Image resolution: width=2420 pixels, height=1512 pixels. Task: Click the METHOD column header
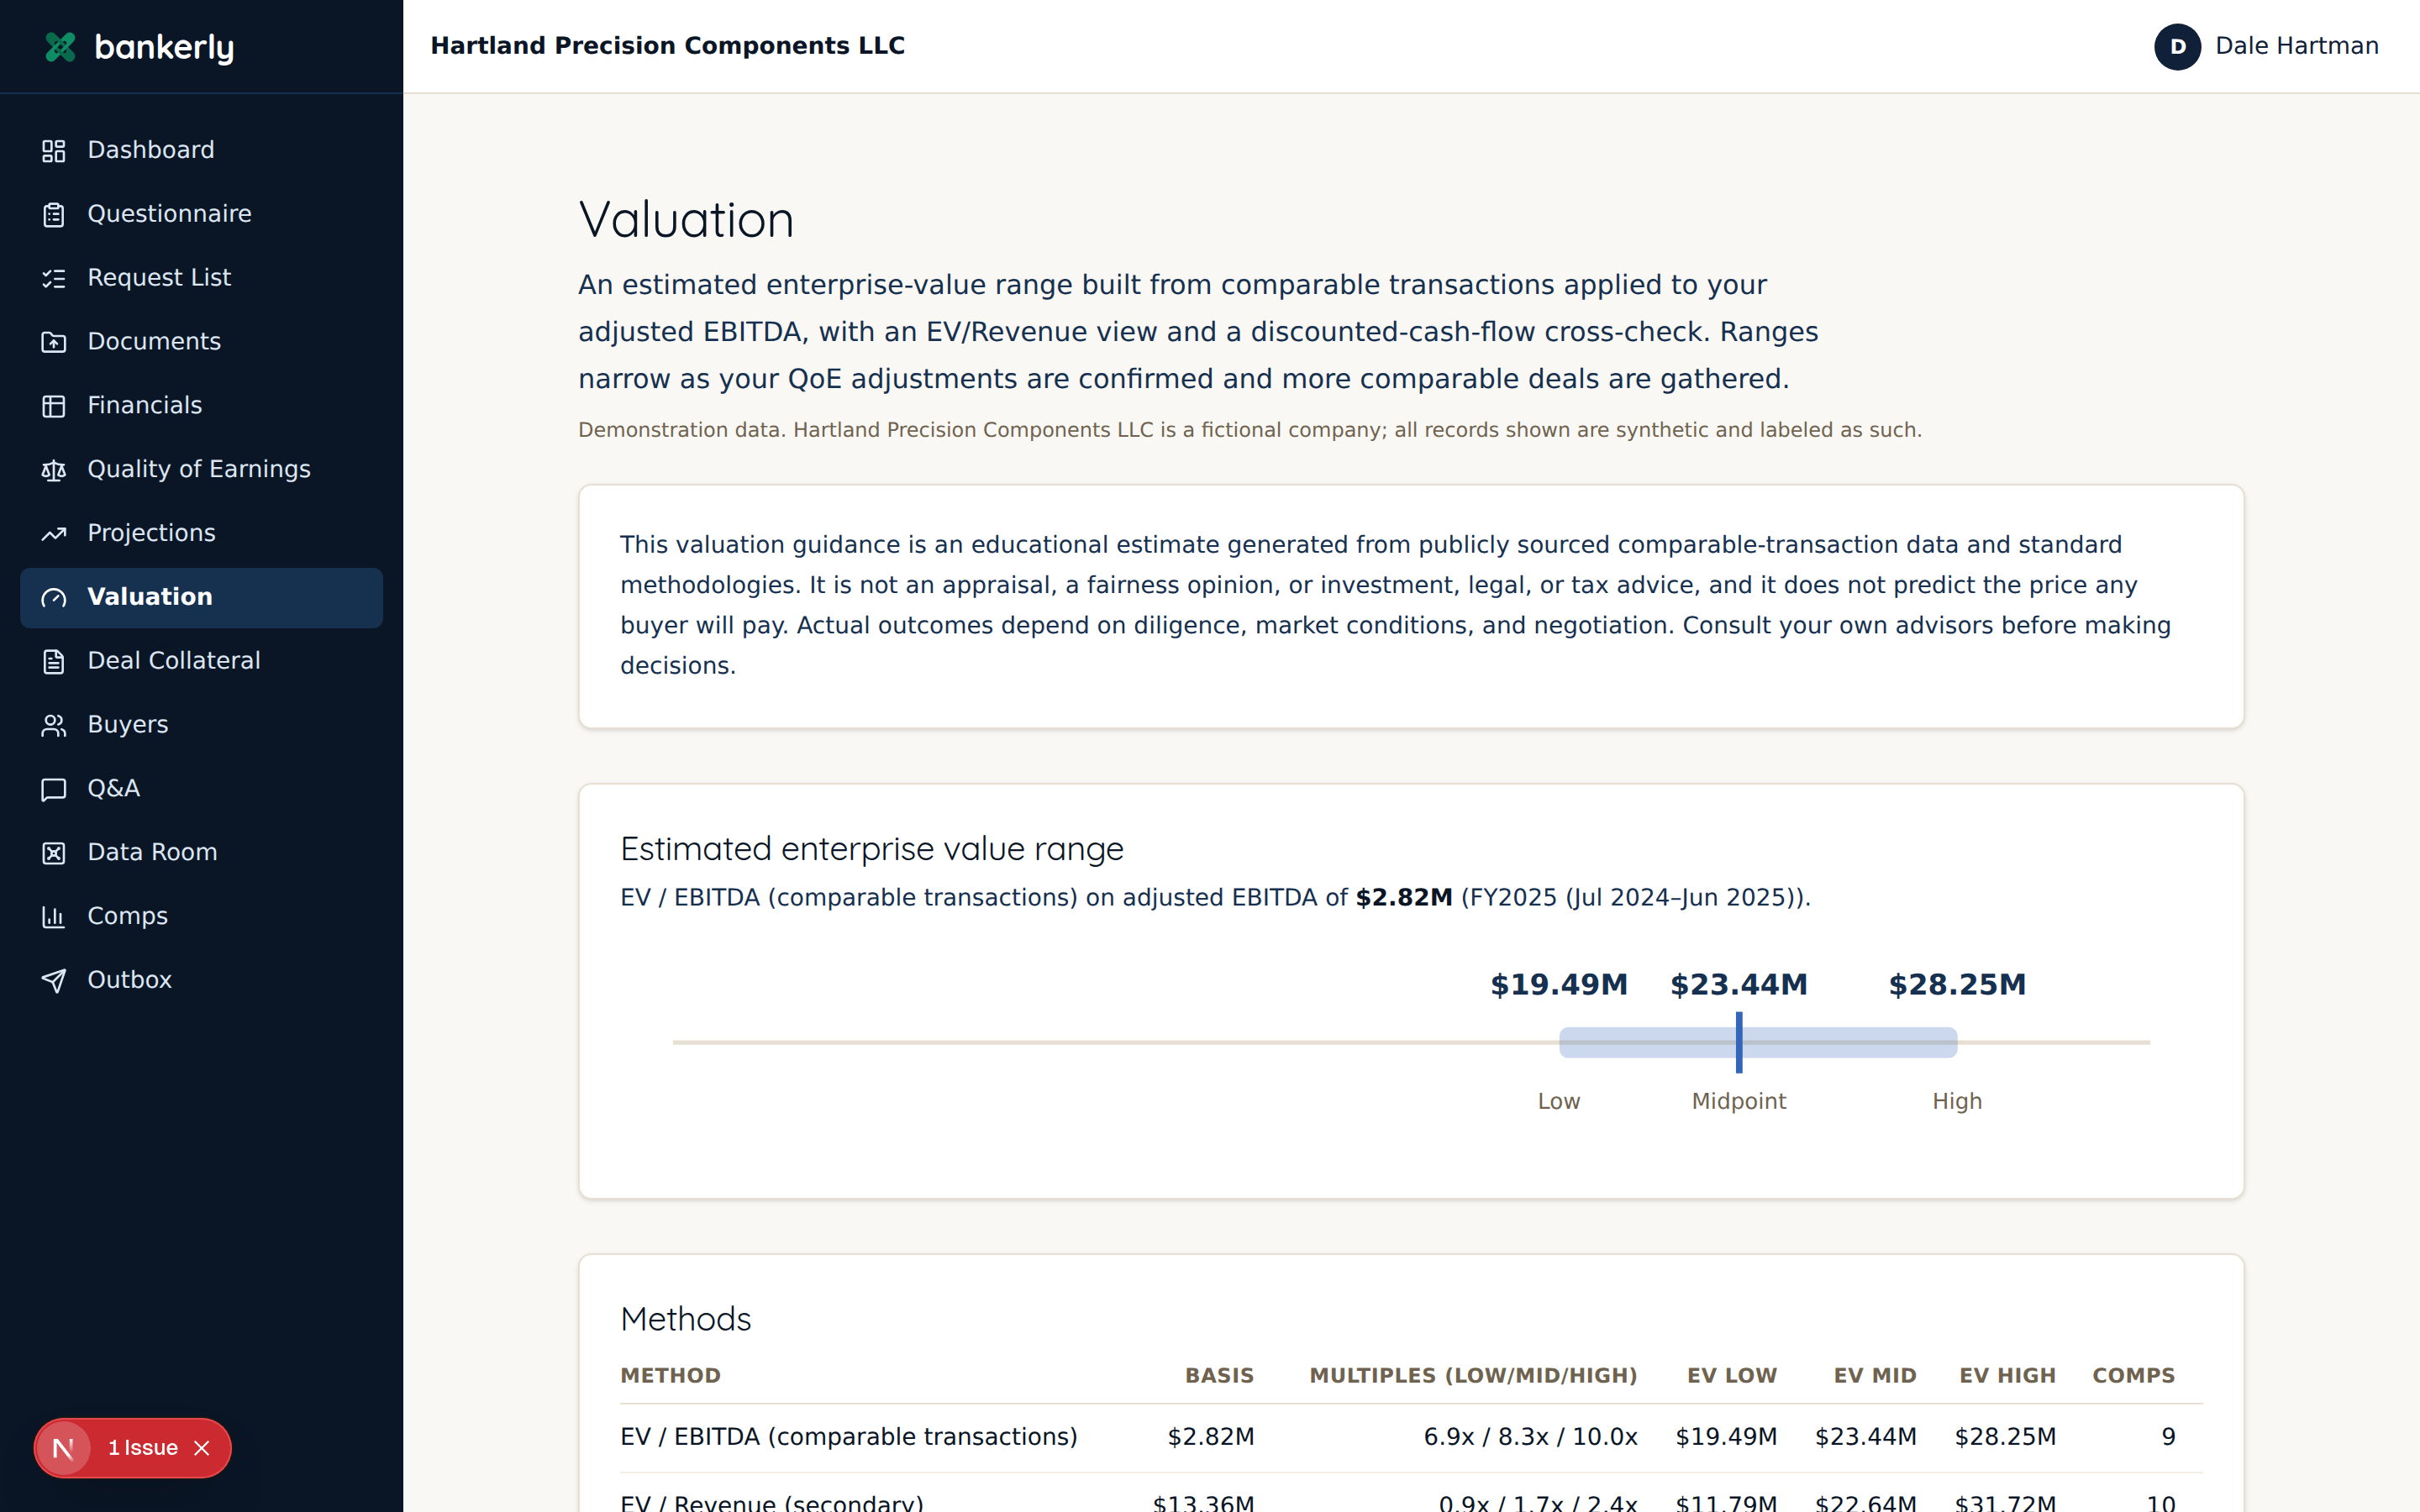[x=670, y=1376]
